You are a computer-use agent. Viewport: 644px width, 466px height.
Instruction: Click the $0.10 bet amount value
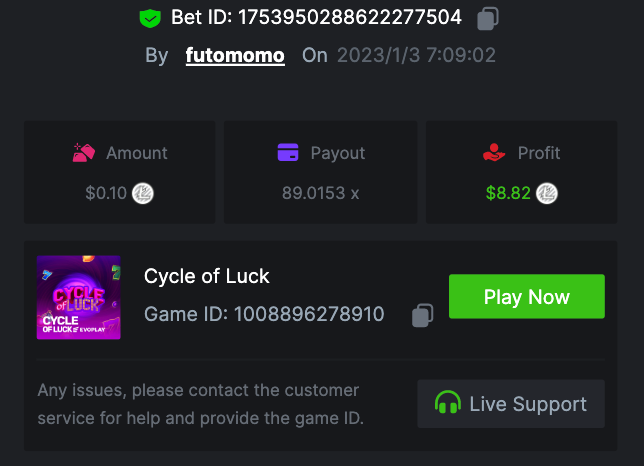point(106,193)
